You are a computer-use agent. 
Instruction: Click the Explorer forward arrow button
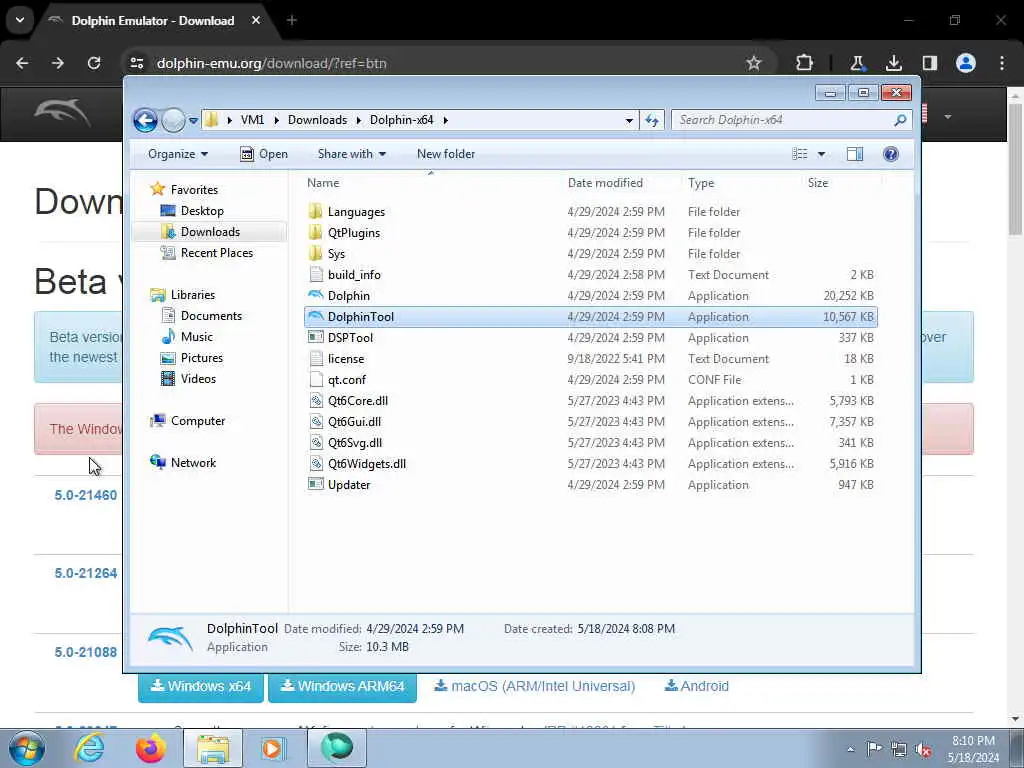click(x=173, y=120)
